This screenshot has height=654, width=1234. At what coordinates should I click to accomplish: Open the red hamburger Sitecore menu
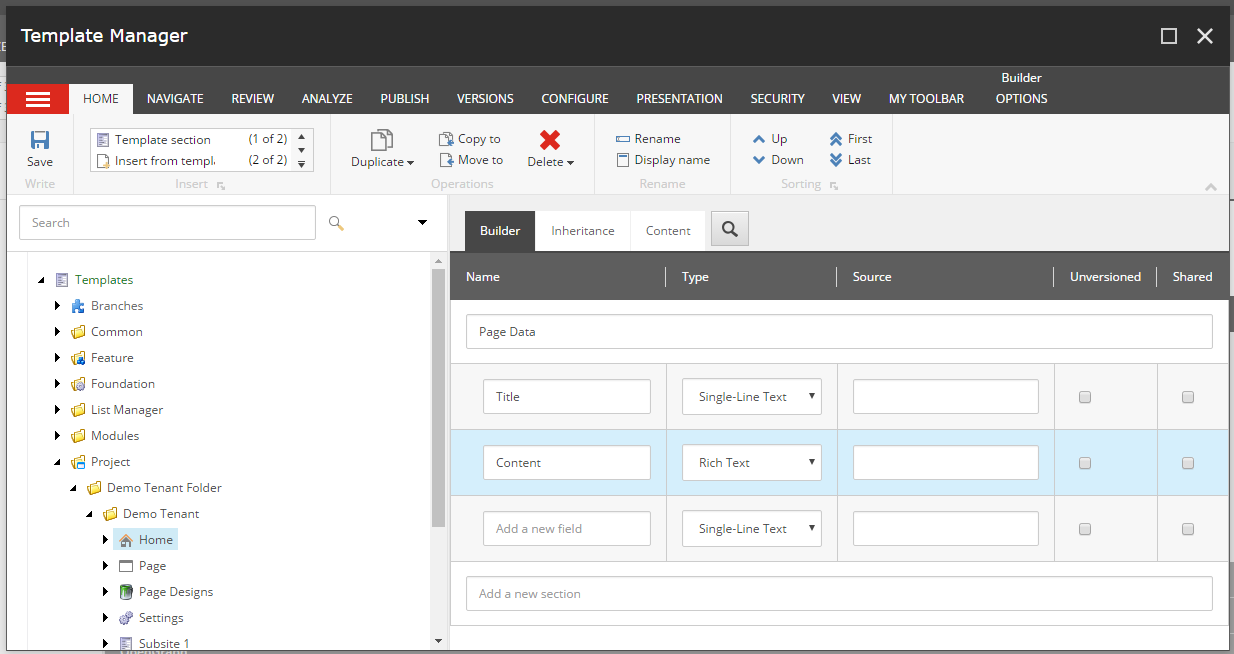[38, 99]
